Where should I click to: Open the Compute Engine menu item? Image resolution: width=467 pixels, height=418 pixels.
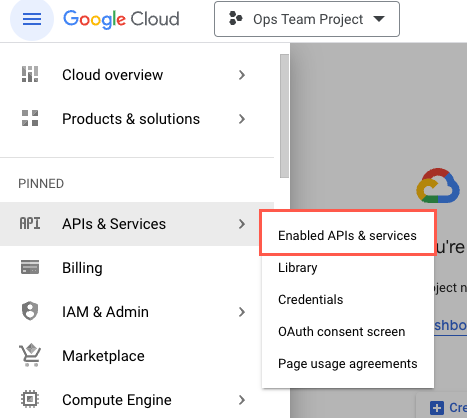click(137, 400)
